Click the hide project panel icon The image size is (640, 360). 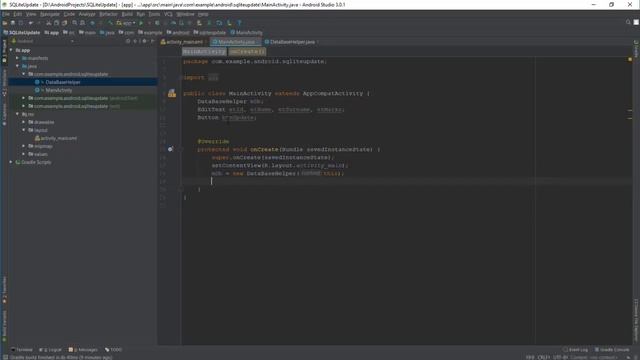[x=152, y=41]
